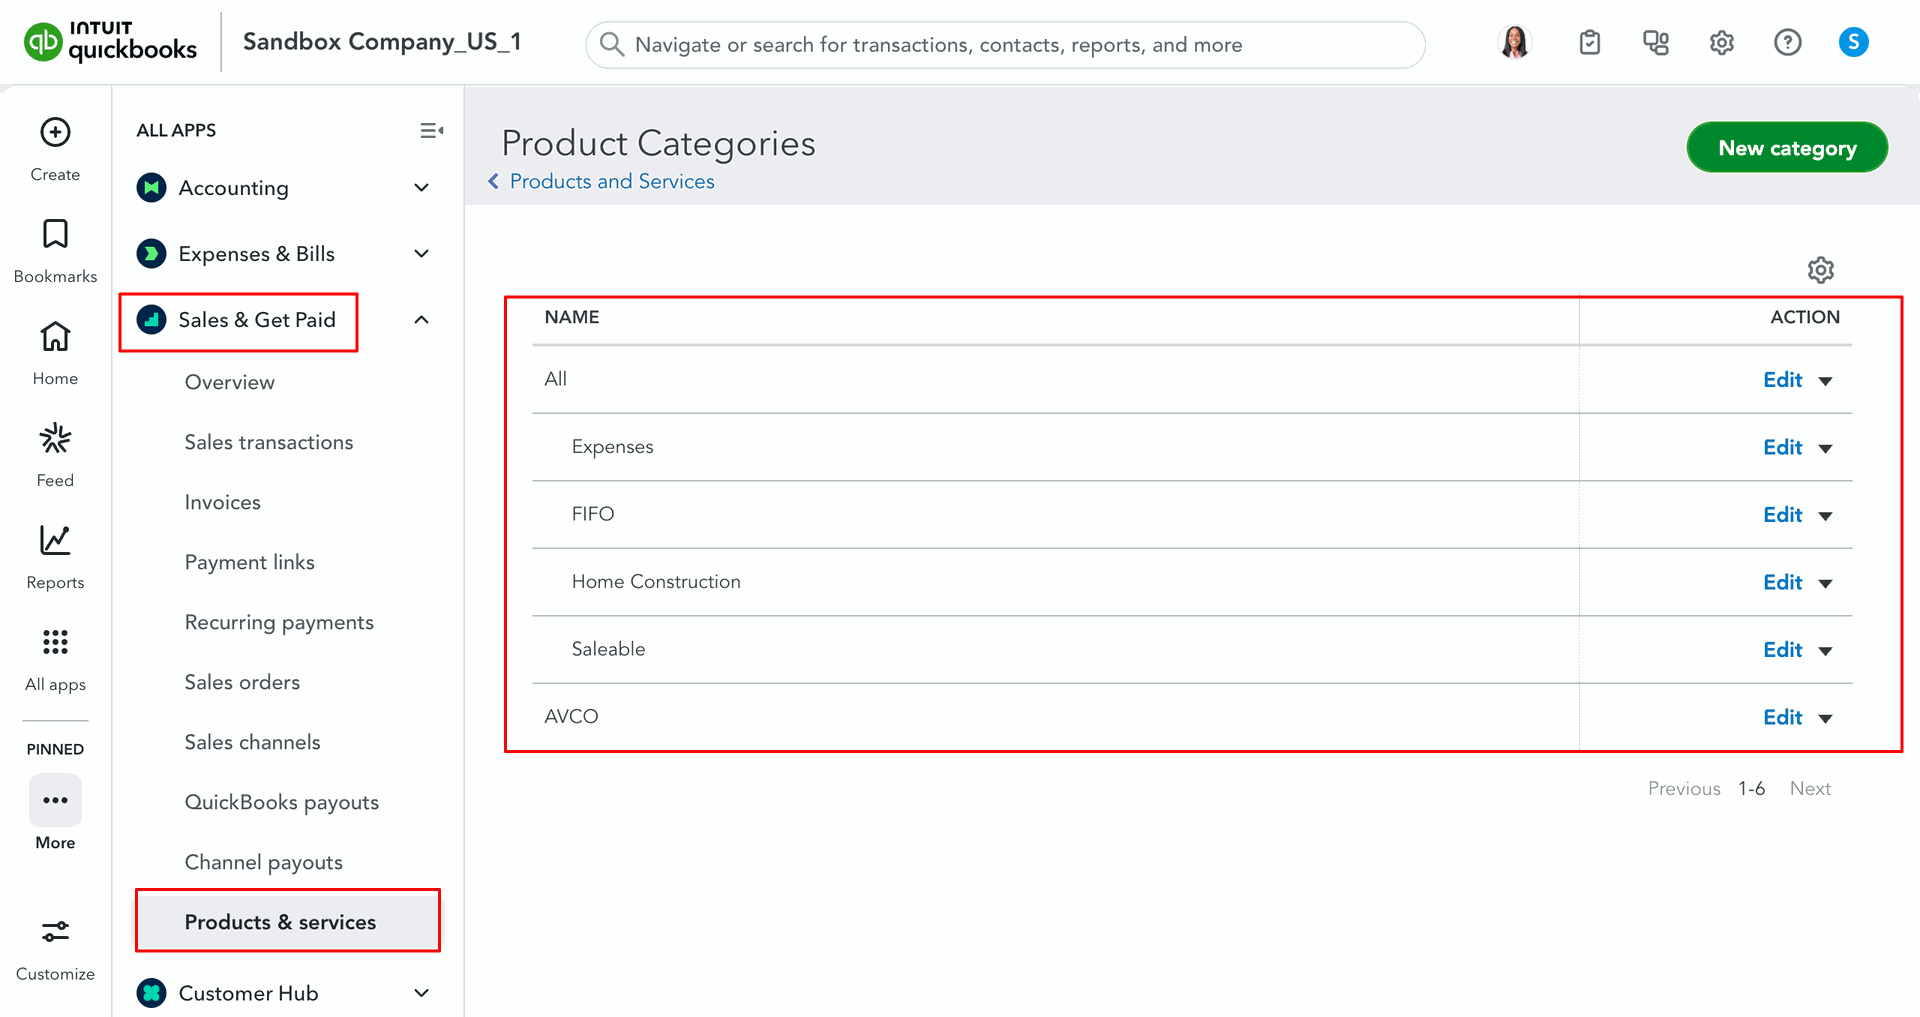Expand the Accounting section chevron
This screenshot has height=1017, width=1920.
click(x=422, y=188)
